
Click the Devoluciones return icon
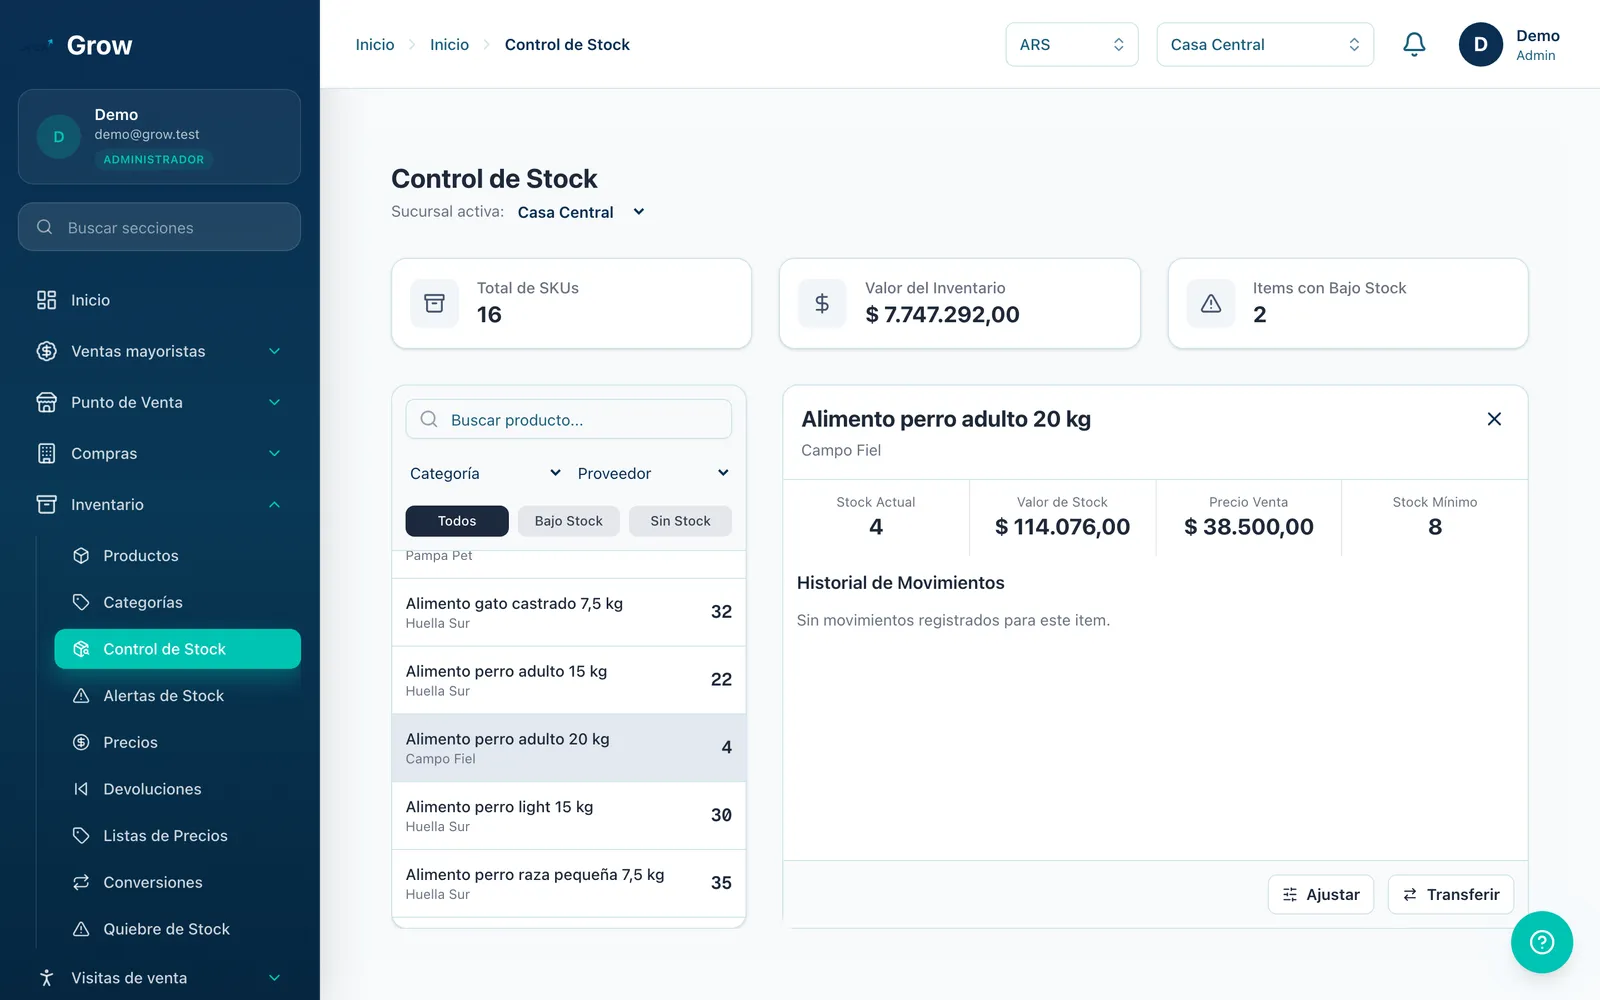pos(81,789)
